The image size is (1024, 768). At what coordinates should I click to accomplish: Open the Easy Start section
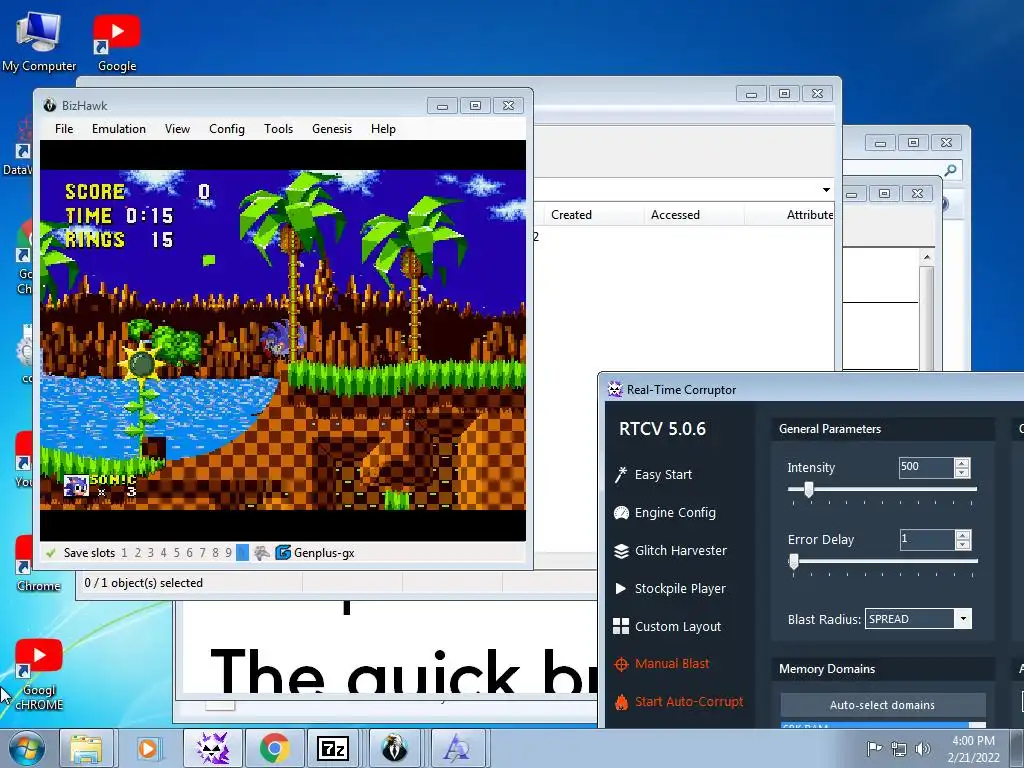(x=653, y=475)
